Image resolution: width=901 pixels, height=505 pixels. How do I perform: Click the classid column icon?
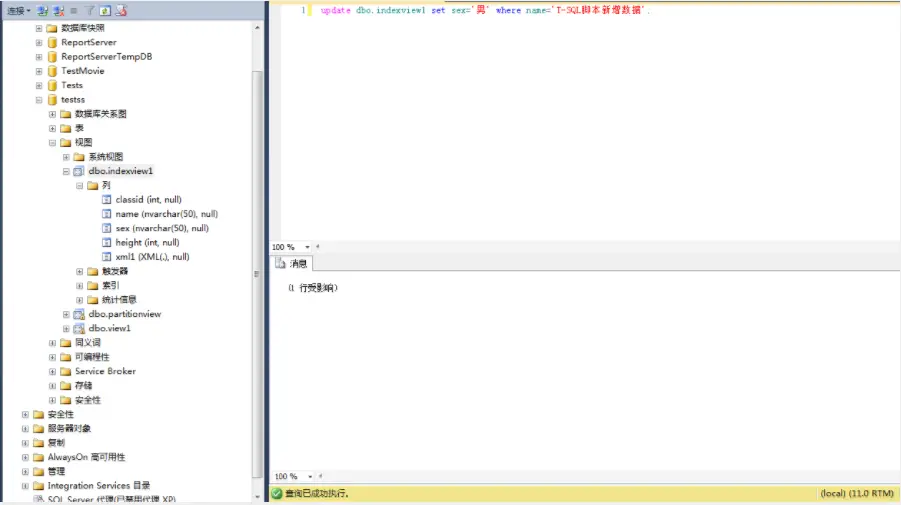(106, 199)
